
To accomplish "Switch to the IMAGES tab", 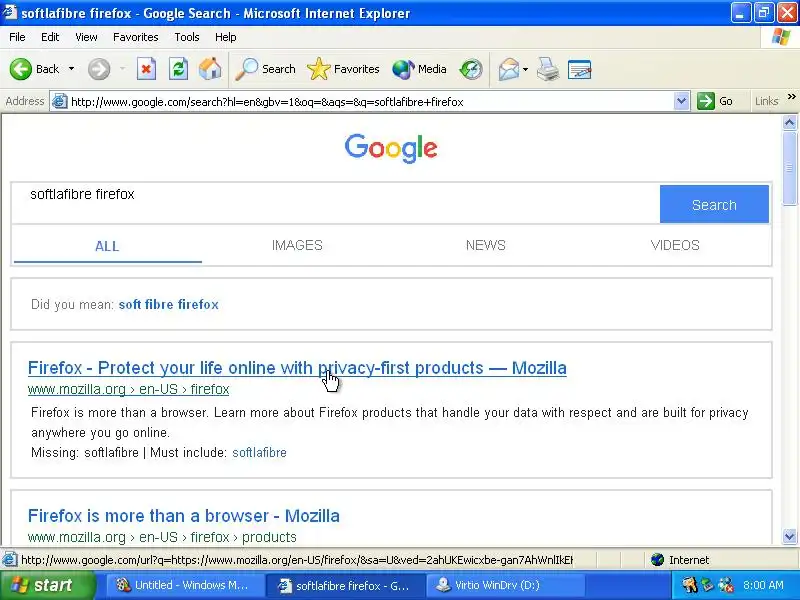I will click(x=297, y=245).
